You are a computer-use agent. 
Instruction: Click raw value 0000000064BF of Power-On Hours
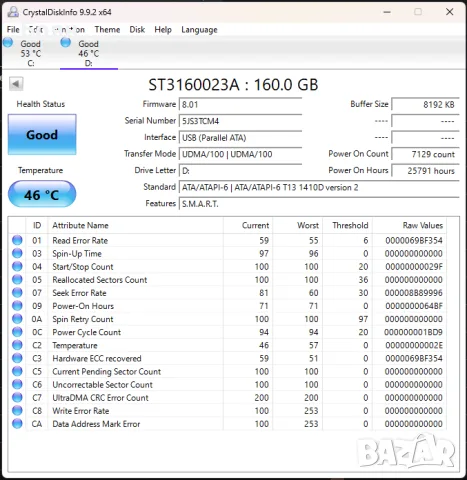414,306
